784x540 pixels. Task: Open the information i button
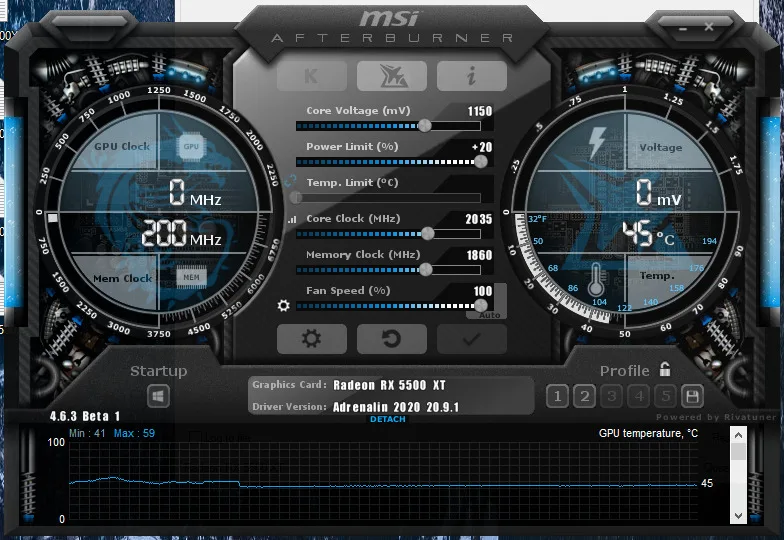point(472,76)
